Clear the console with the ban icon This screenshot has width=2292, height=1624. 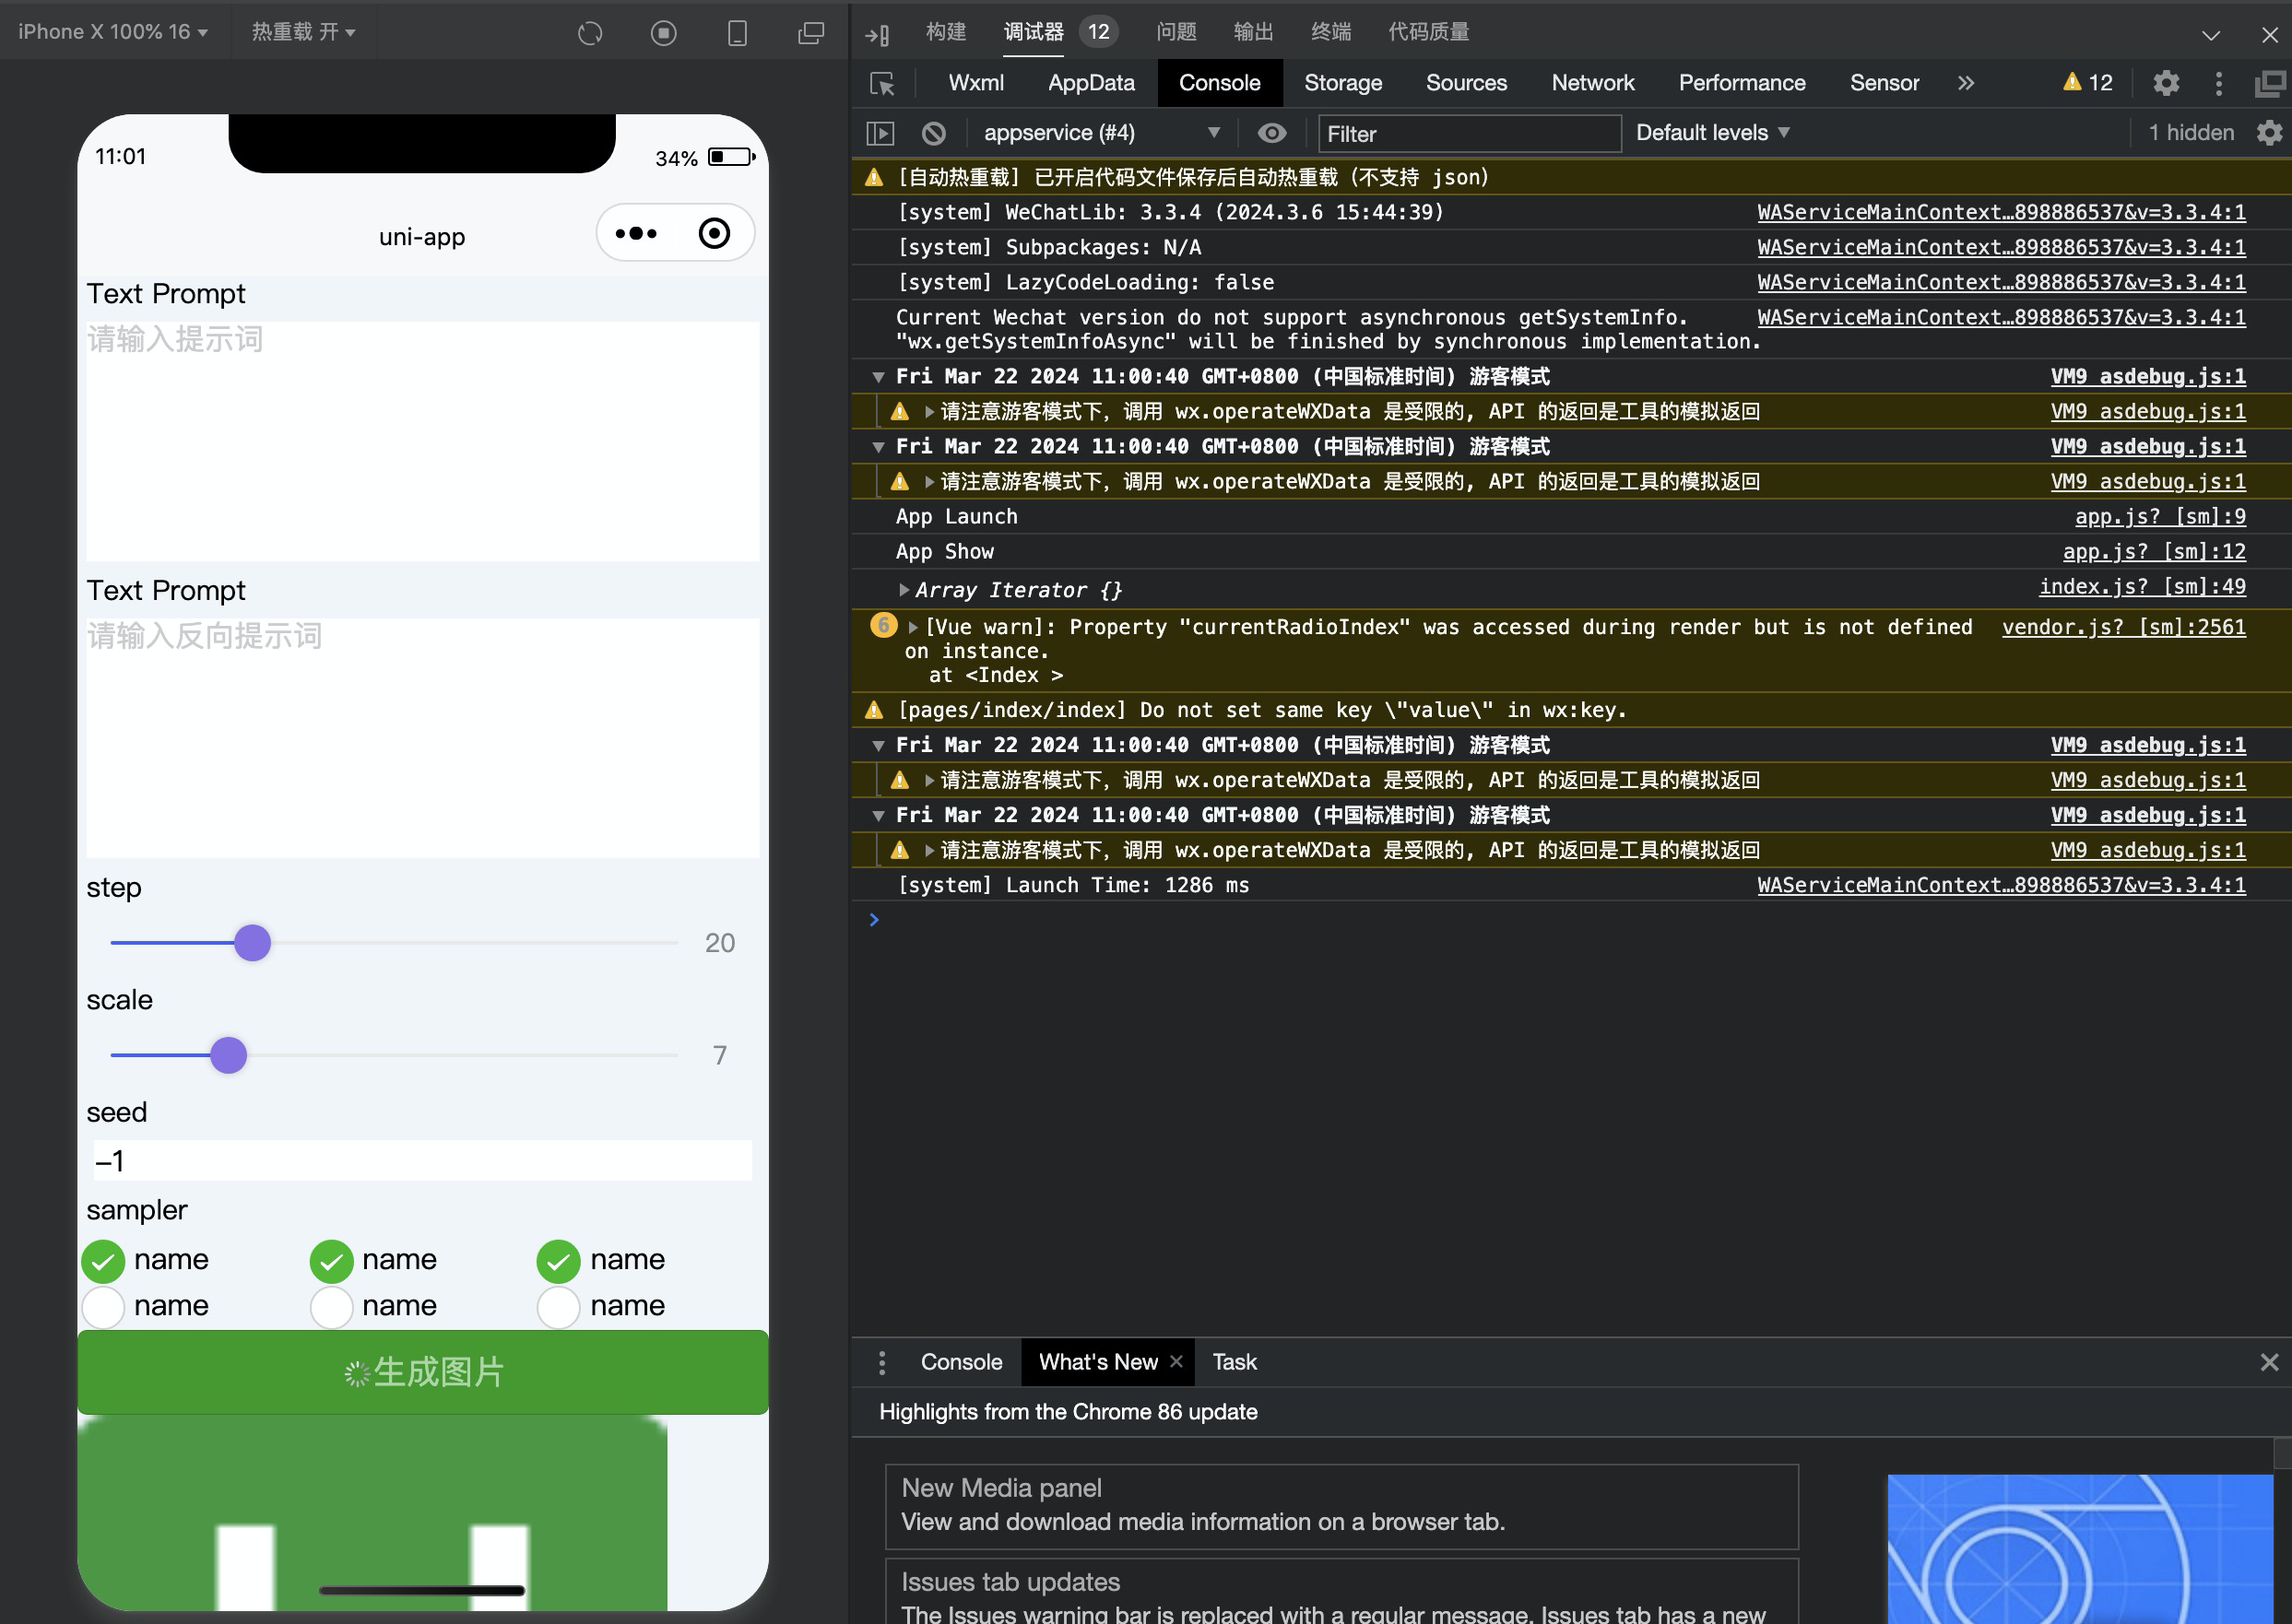click(933, 133)
